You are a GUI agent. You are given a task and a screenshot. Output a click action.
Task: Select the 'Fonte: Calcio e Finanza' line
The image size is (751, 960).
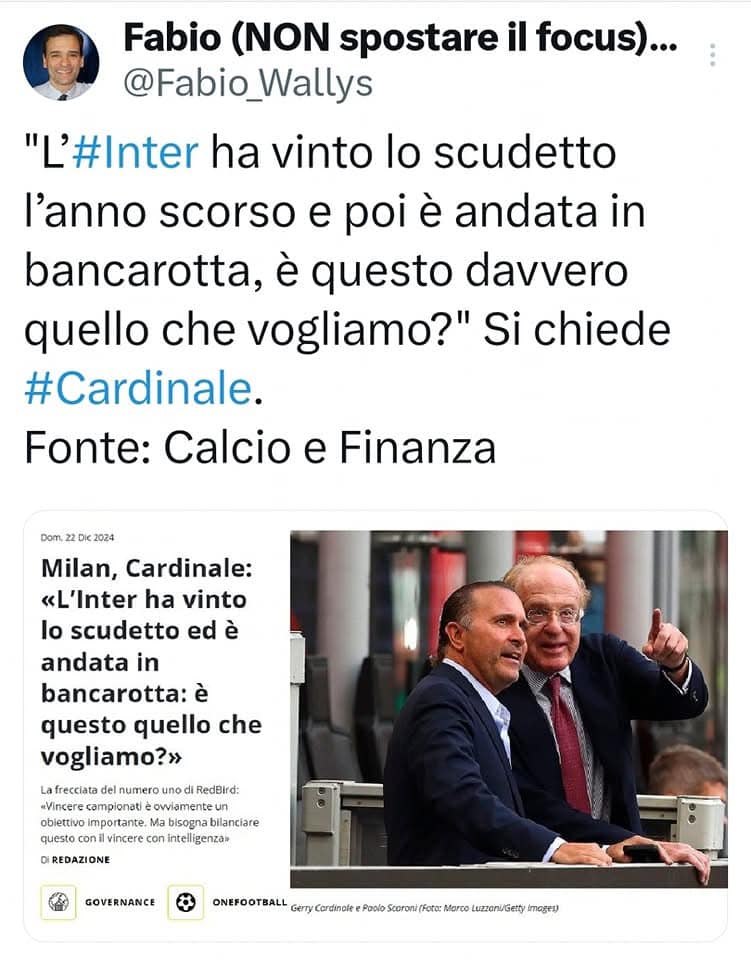click(x=260, y=448)
